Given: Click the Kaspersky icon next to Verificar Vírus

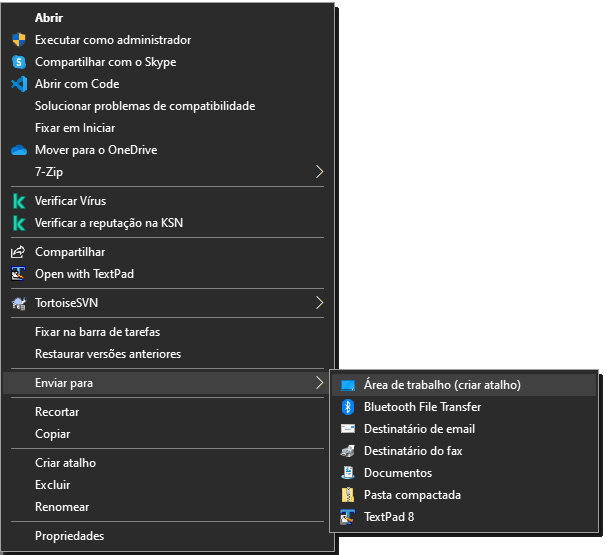Looking at the screenshot, I should (x=18, y=201).
